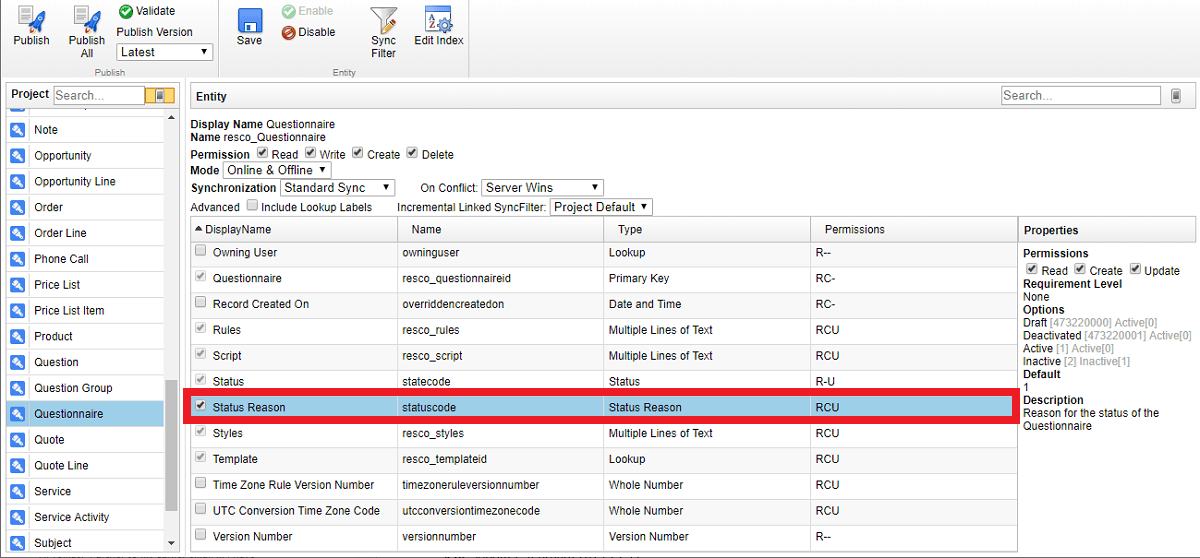The height and width of the screenshot is (558, 1200).
Task: Sort by the Permissions column header
Action: point(914,229)
